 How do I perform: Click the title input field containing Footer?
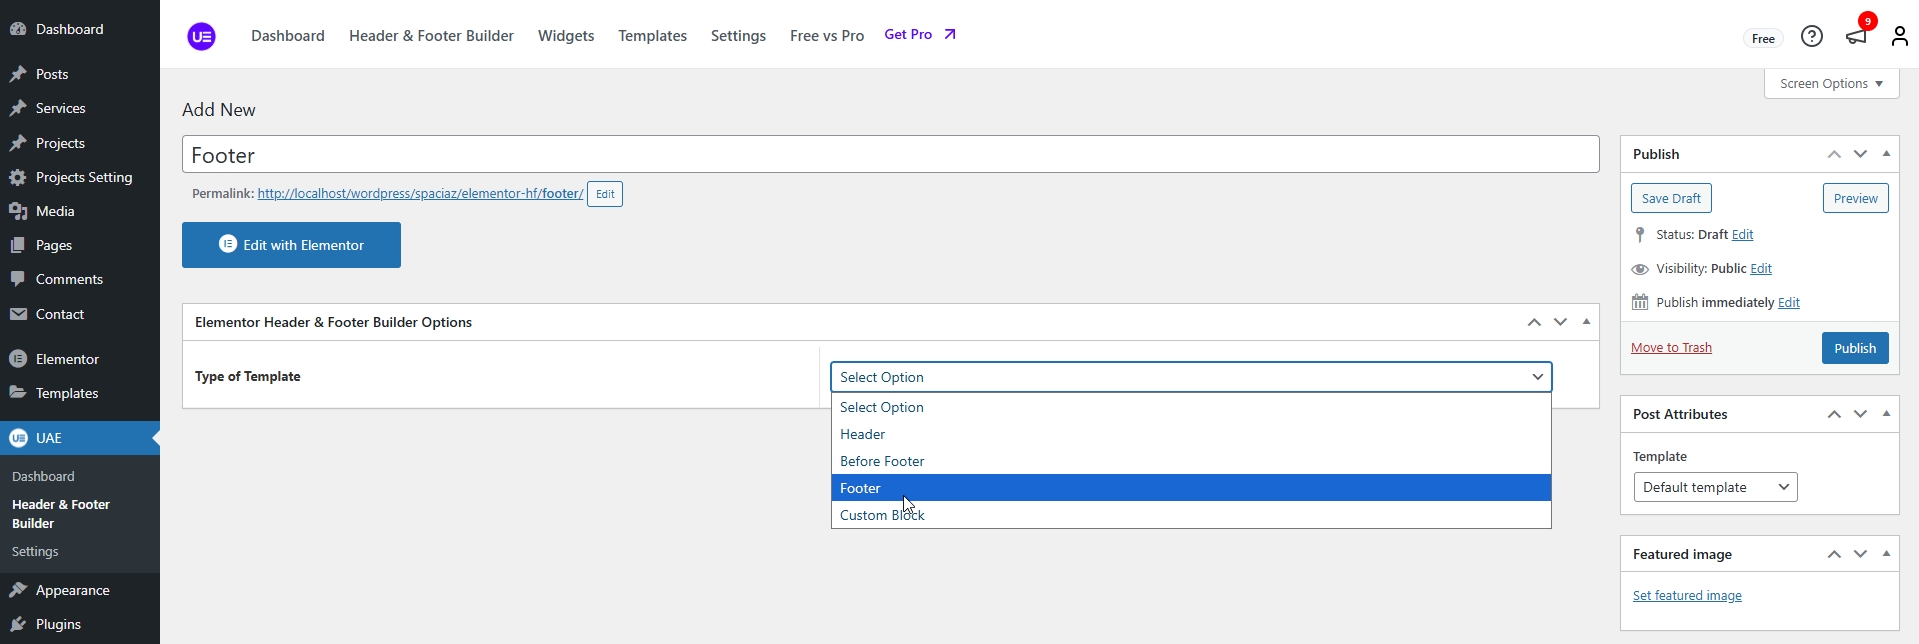click(890, 155)
